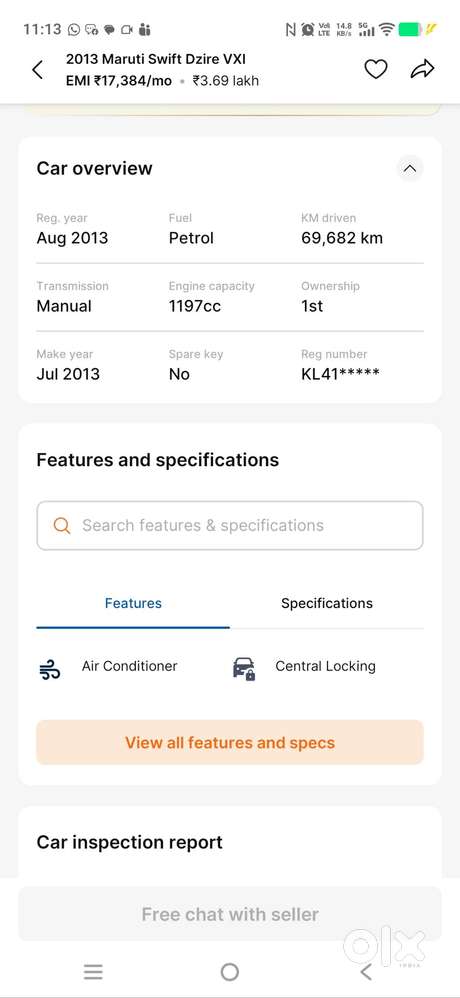
Task: Focus the Search features & specifications field
Action: click(230, 526)
